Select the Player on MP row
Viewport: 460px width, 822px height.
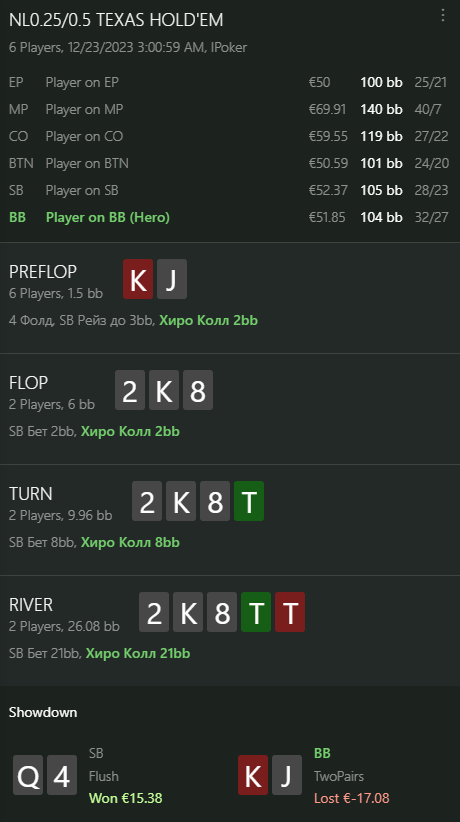(x=229, y=109)
